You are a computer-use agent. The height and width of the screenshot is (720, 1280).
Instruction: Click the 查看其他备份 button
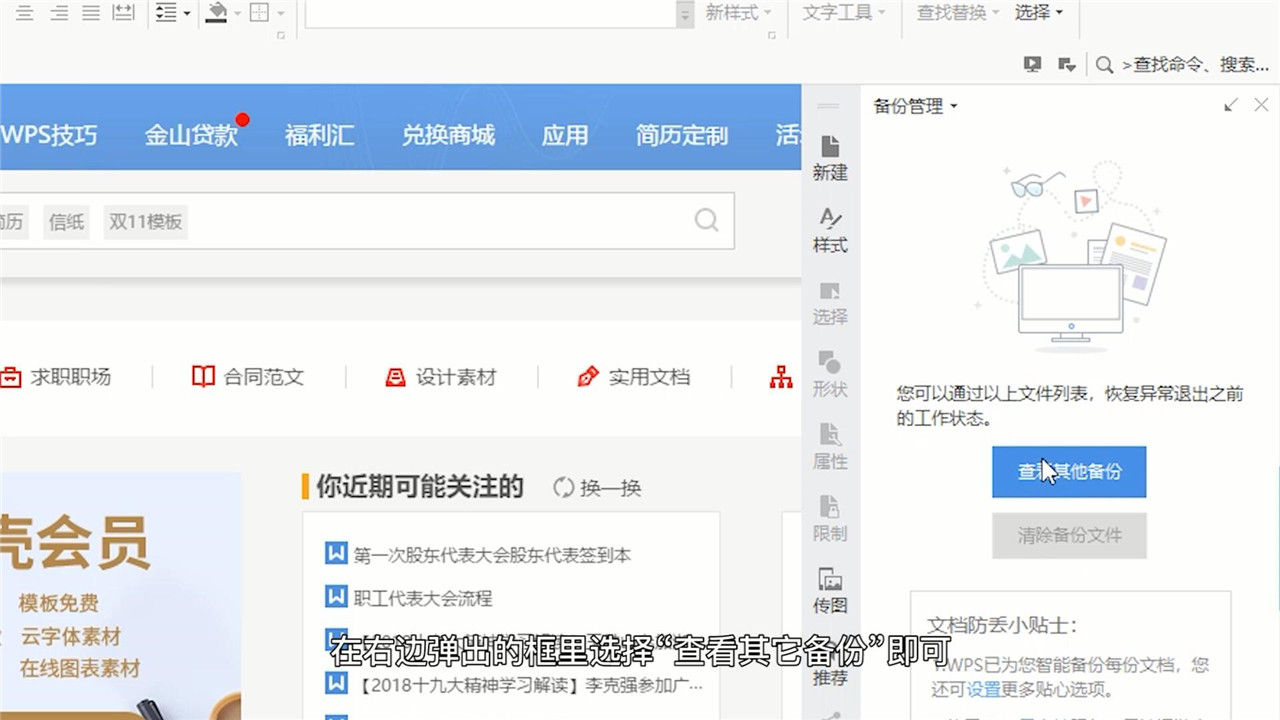pos(1069,471)
